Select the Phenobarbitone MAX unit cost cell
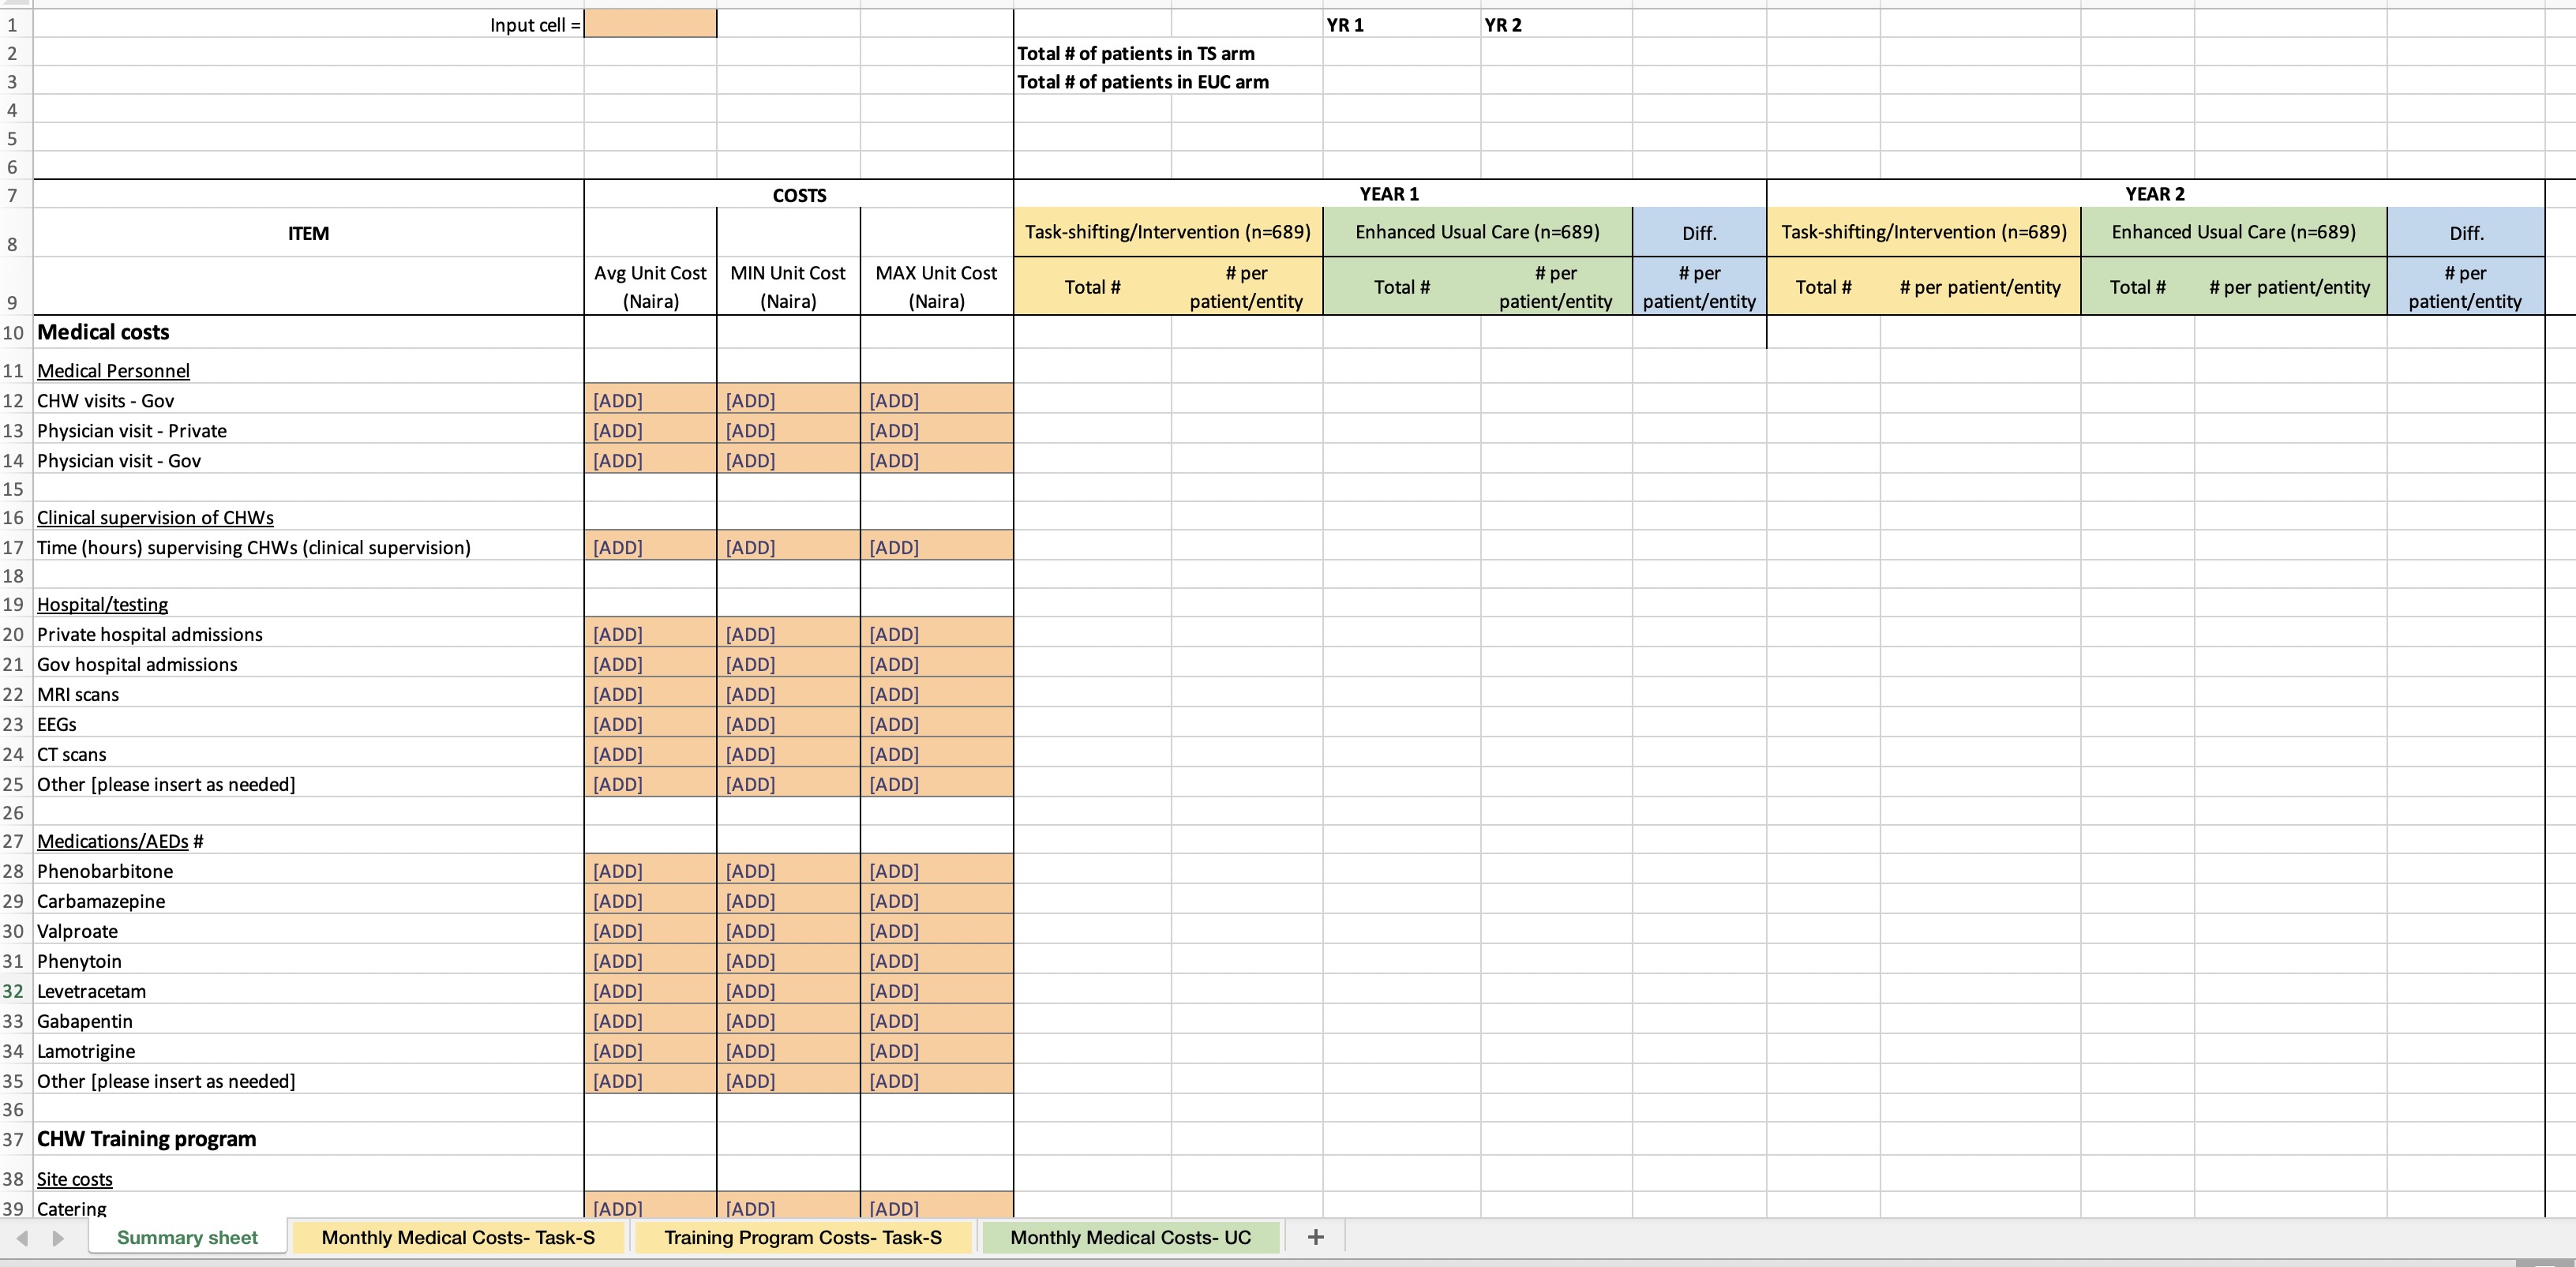 [x=936, y=871]
